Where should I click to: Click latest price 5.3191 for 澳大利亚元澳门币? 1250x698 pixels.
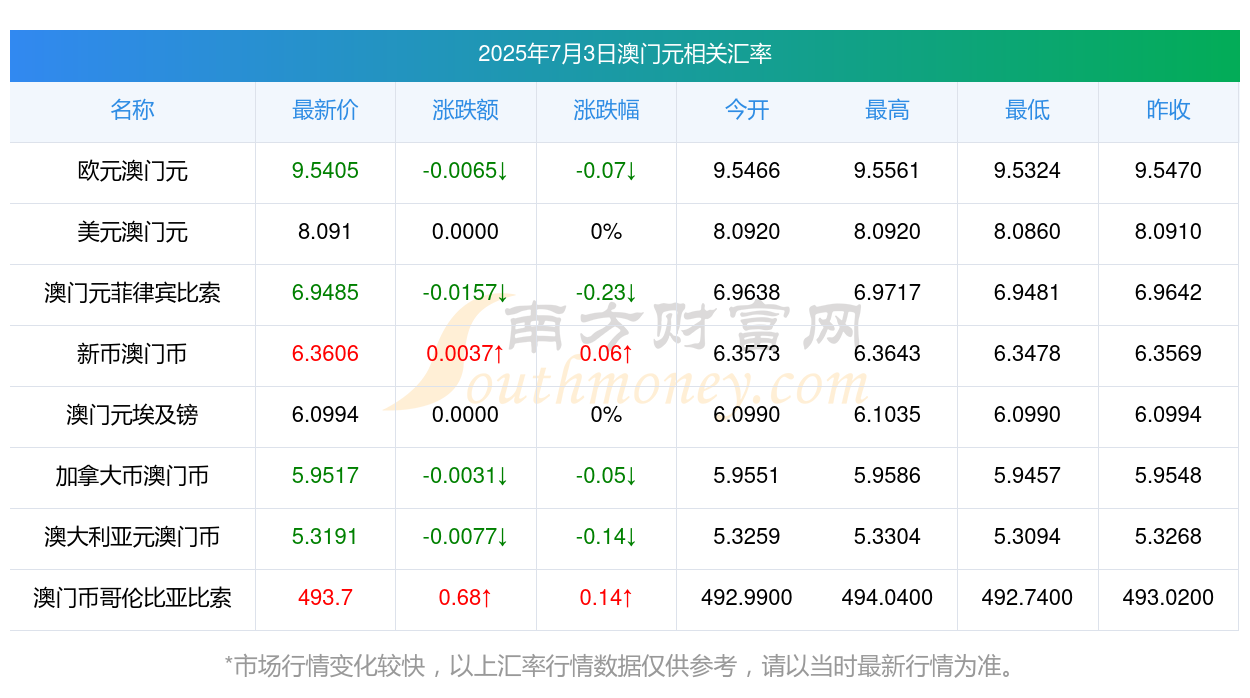[x=325, y=537]
